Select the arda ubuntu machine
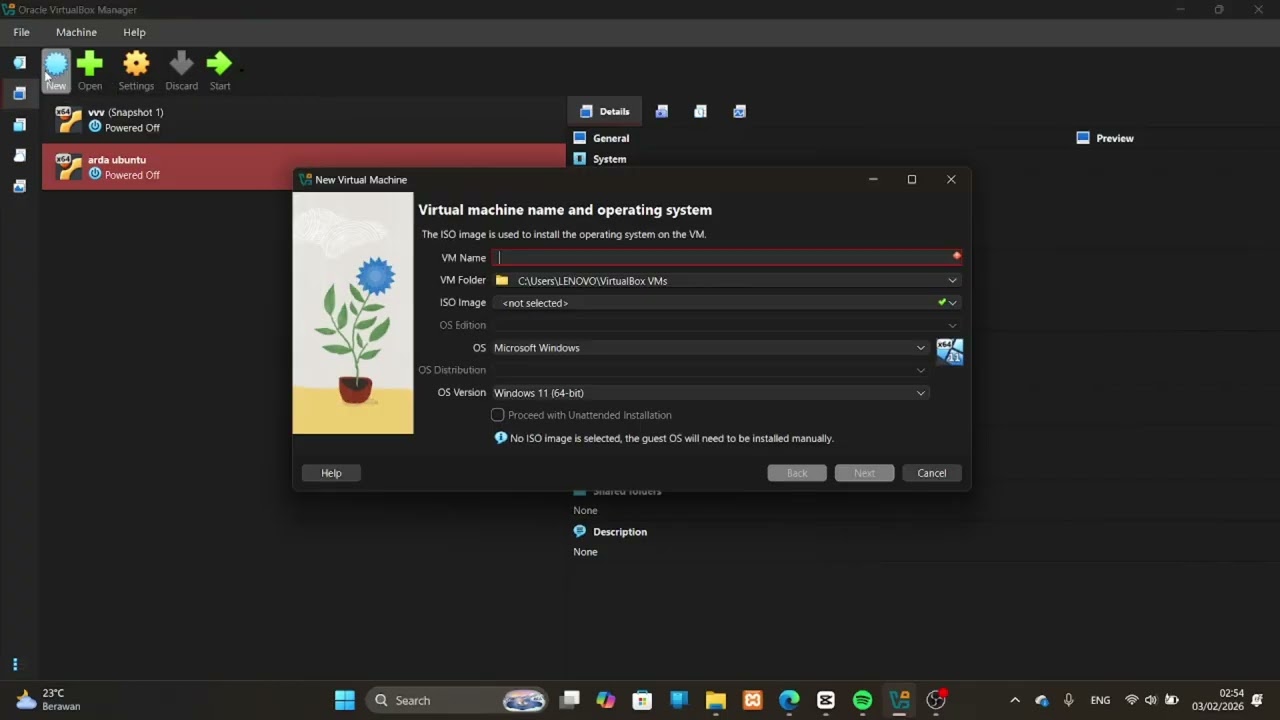 [x=304, y=166]
